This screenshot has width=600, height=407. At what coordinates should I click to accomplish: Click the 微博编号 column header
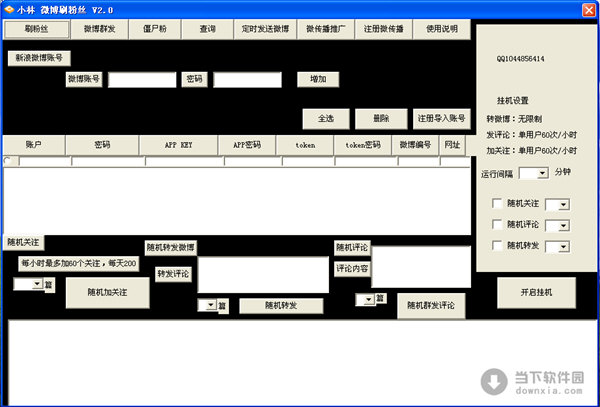416,145
